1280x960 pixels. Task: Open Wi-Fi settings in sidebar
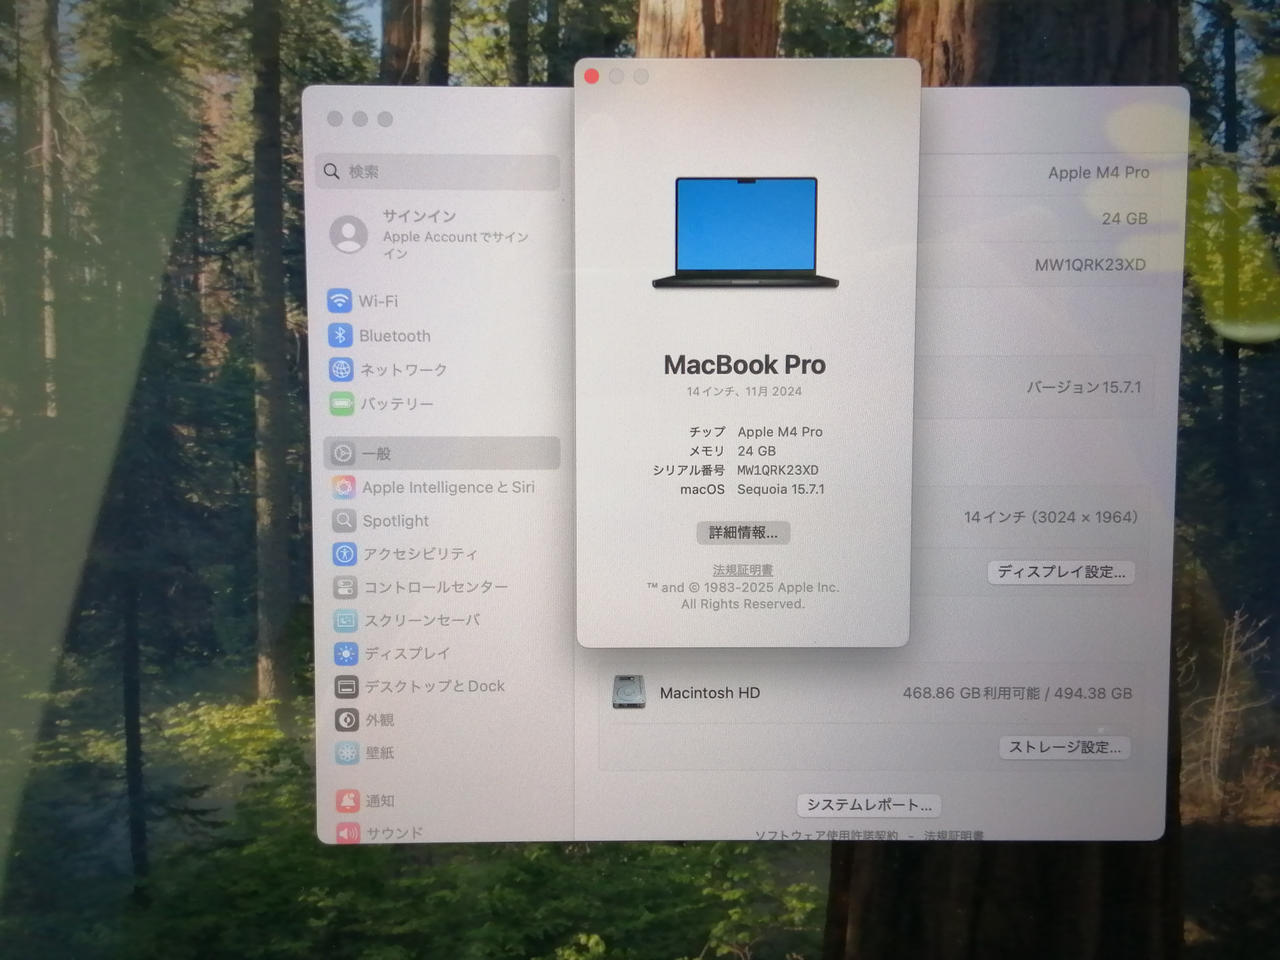(377, 301)
